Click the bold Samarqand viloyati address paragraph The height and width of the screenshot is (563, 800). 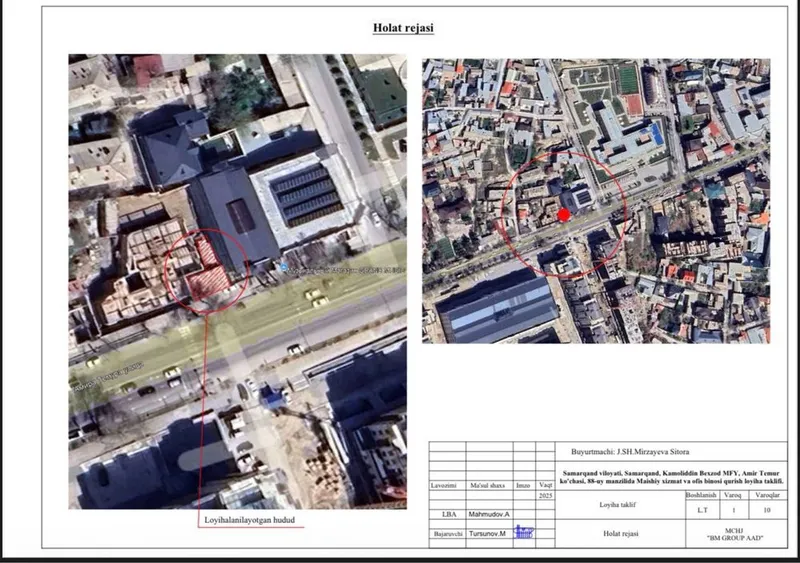coord(671,477)
